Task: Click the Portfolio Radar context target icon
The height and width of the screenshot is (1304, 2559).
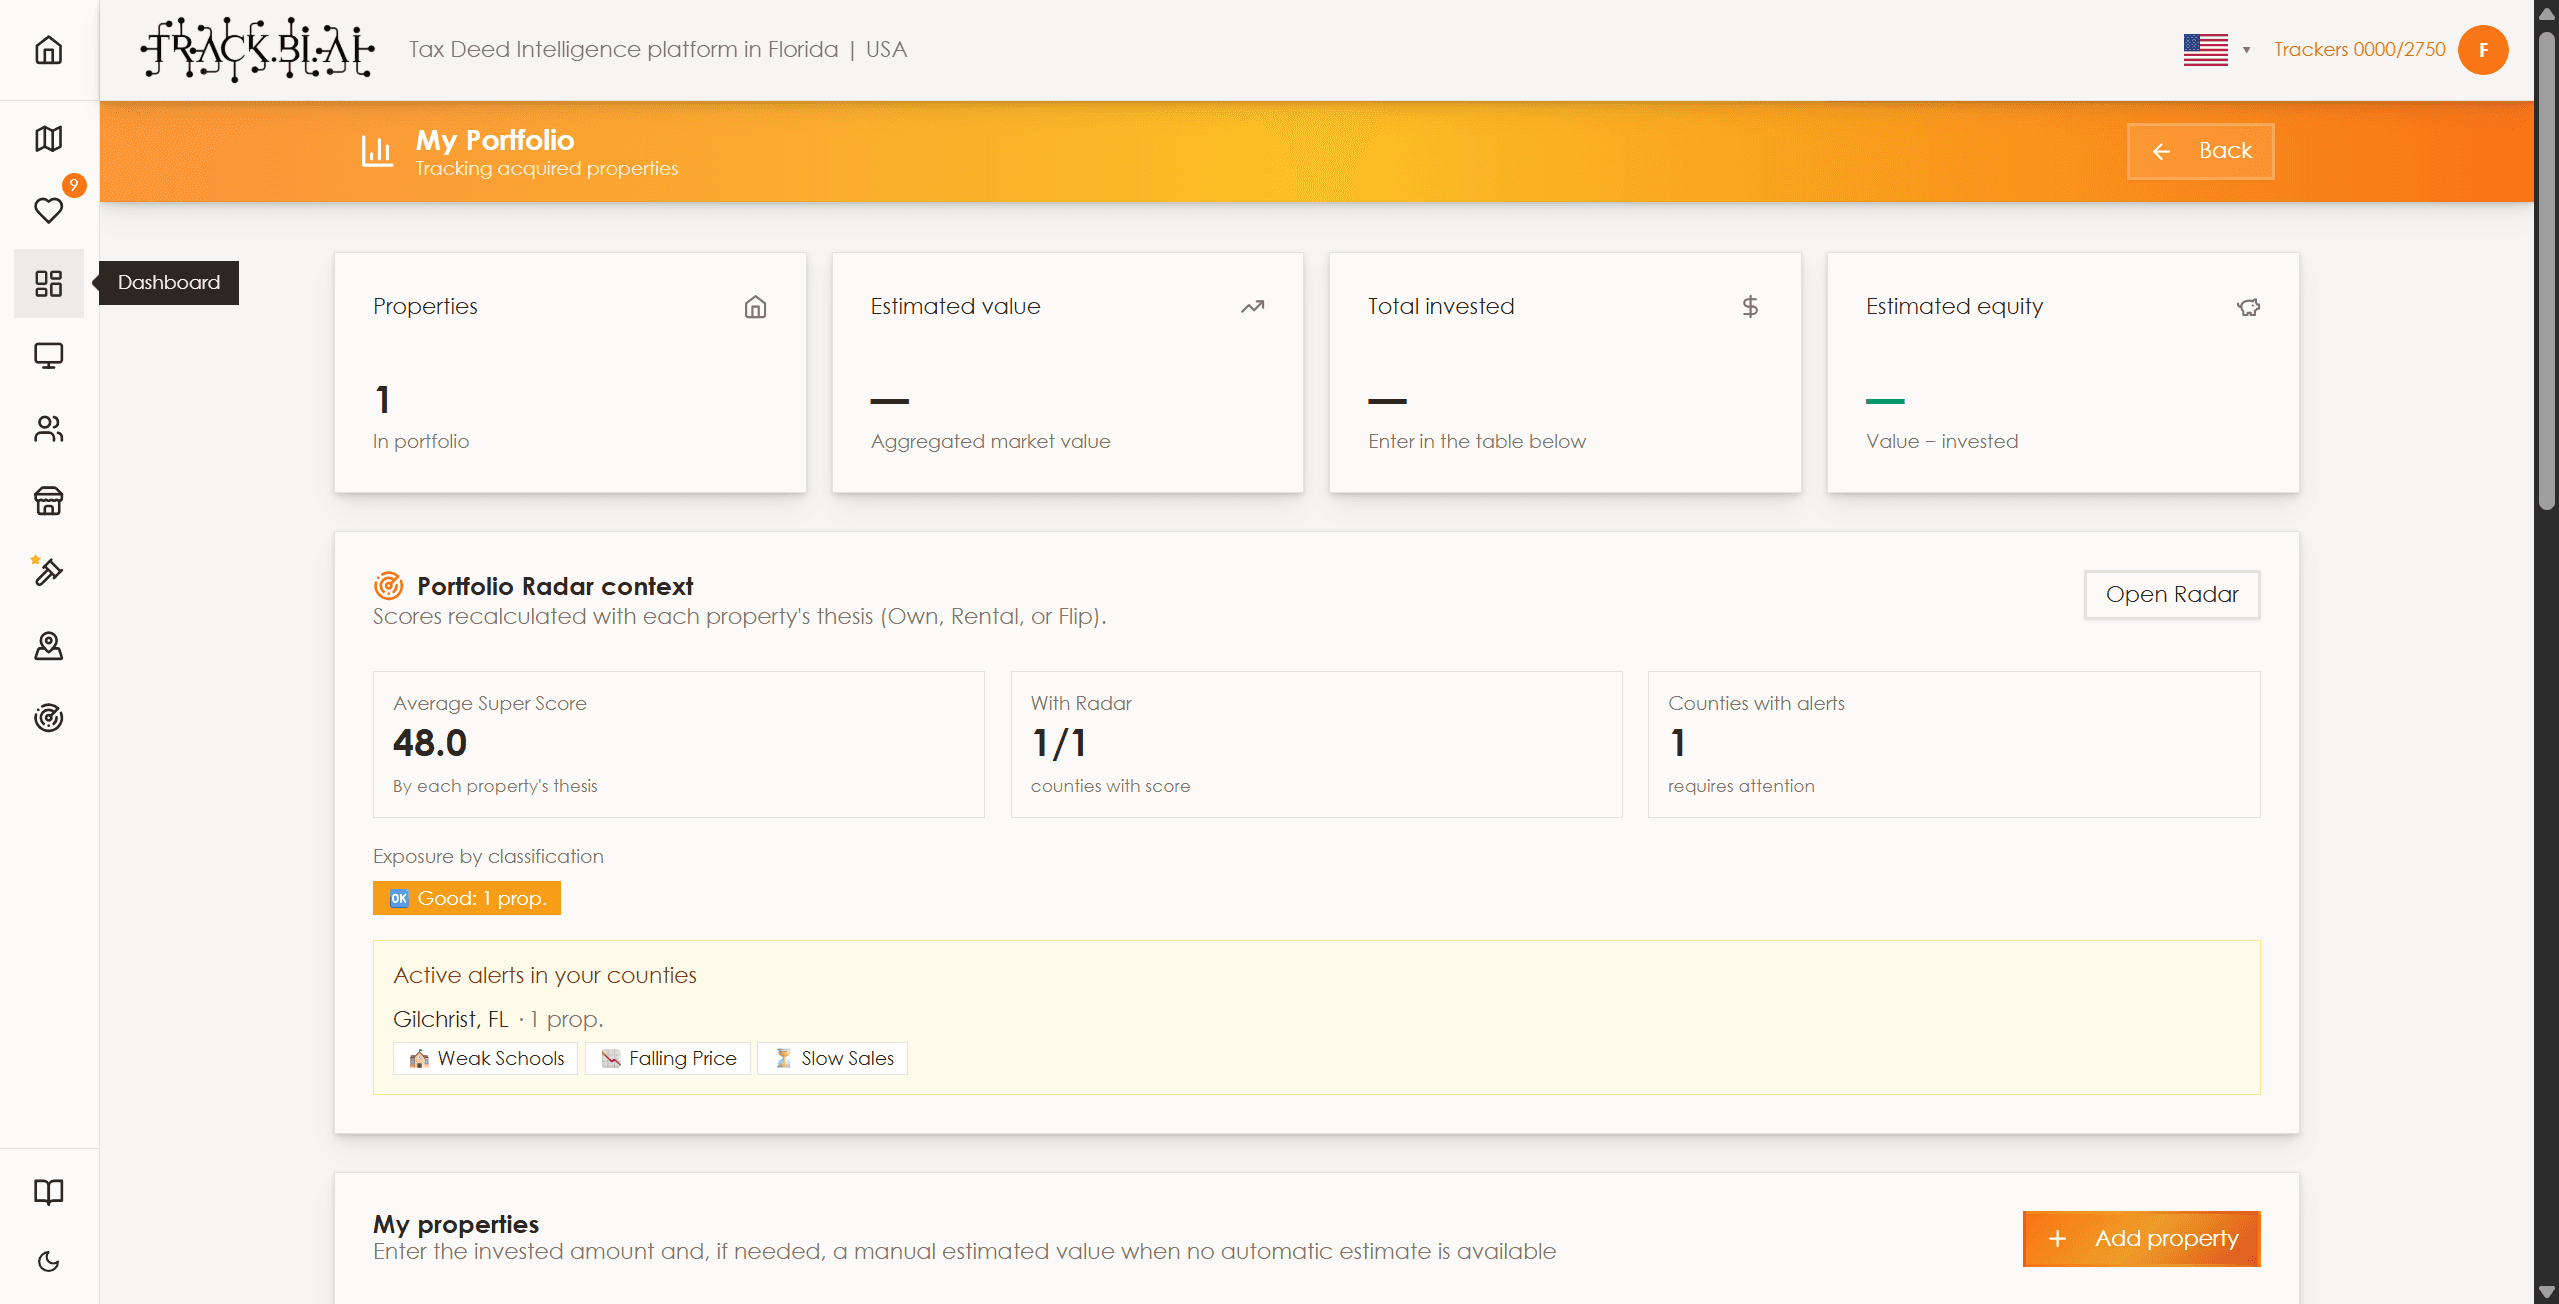Action: point(388,585)
